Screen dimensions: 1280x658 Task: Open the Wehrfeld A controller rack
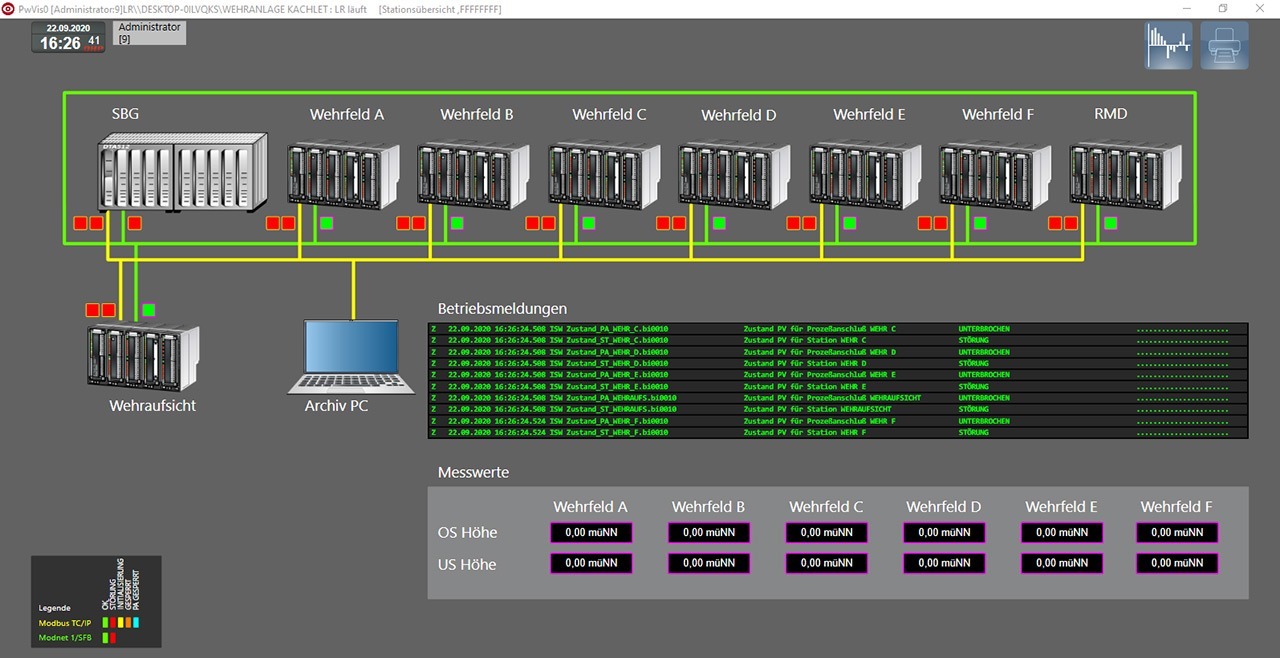pos(343,176)
